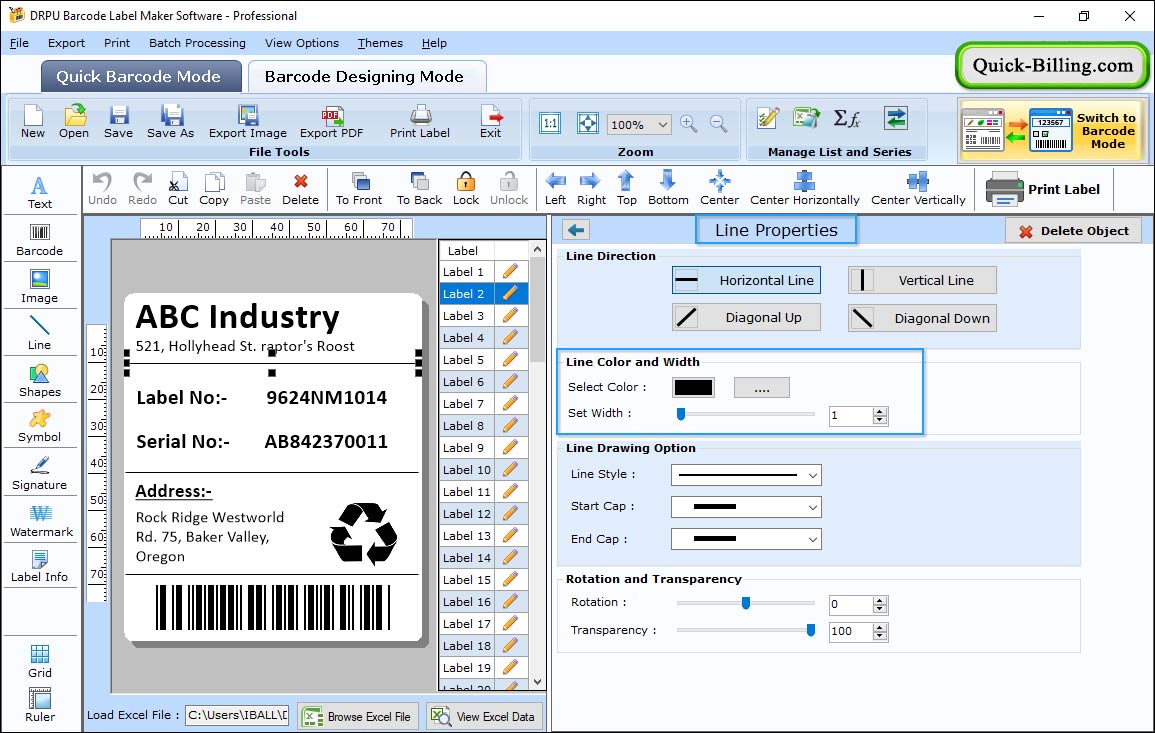Select the Image tool in sidebar

pos(40,287)
